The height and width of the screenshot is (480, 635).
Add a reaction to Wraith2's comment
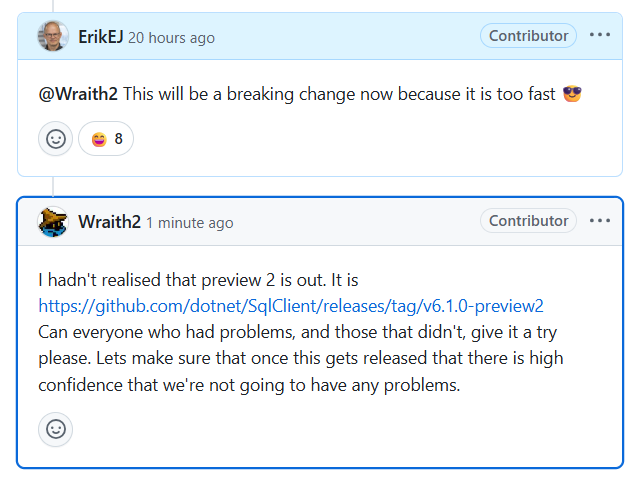coord(56,429)
